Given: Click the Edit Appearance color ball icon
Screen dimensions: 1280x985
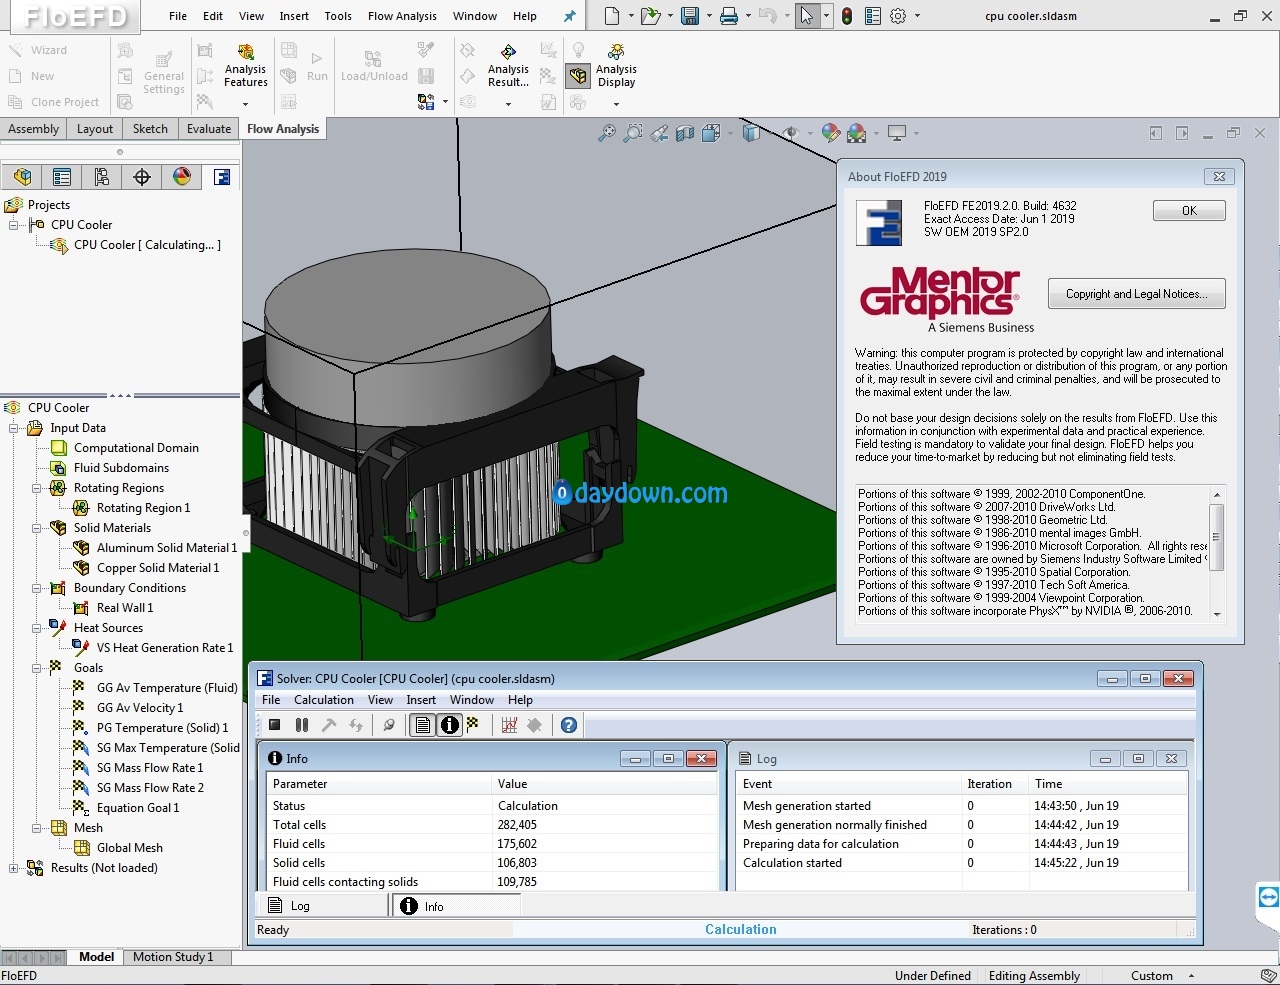Looking at the screenshot, I should [830, 133].
